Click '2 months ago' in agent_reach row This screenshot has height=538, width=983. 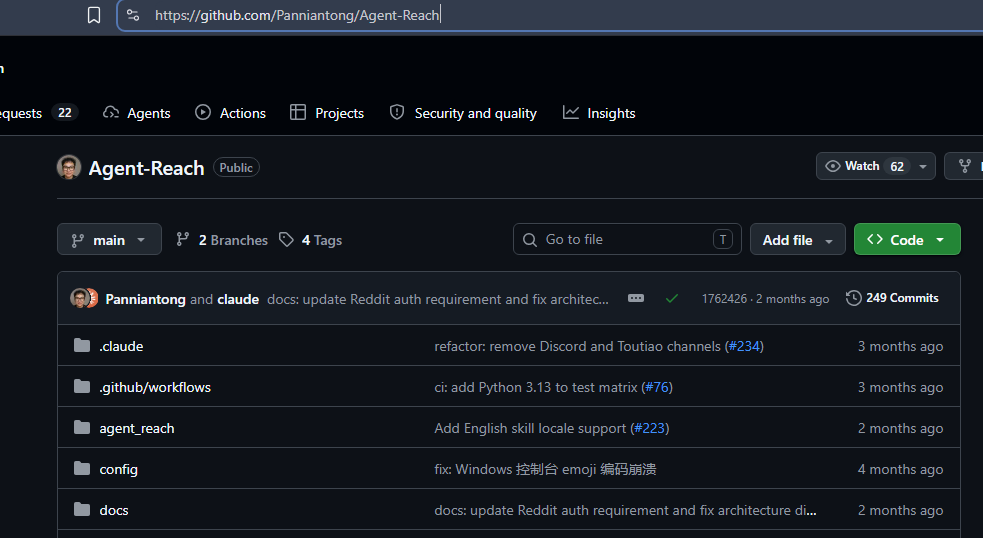900,428
